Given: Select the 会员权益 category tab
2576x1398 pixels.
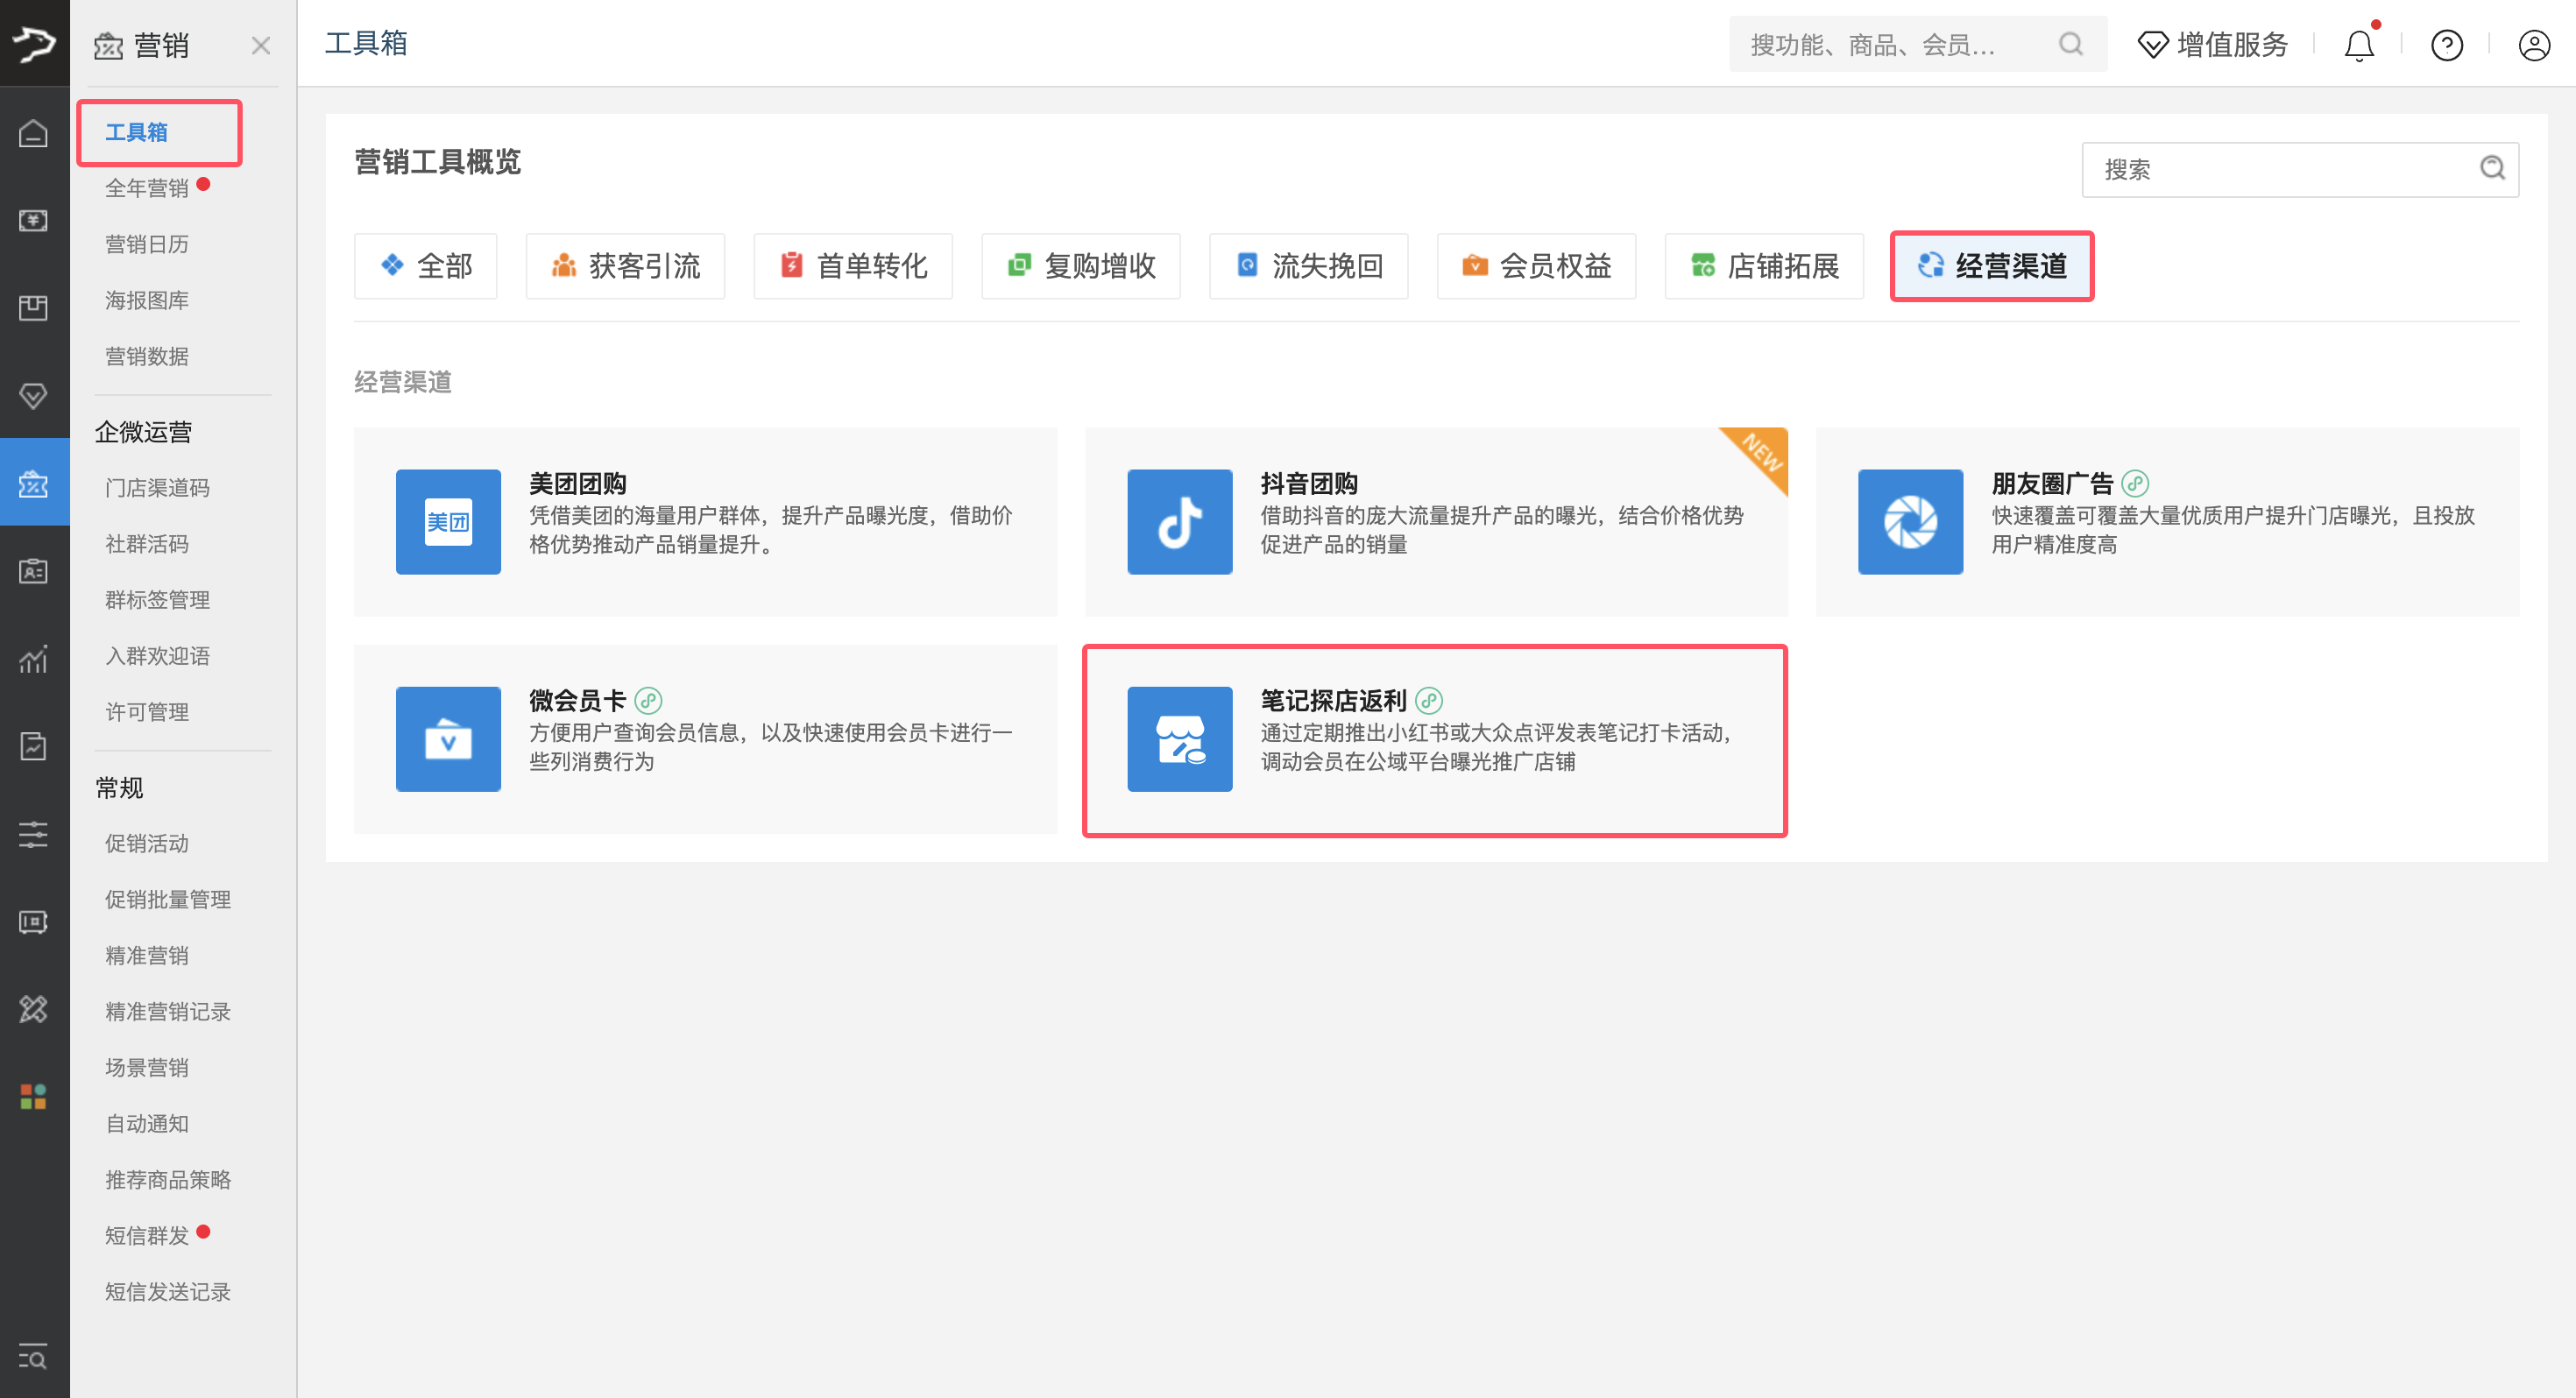Looking at the screenshot, I should (x=1537, y=266).
